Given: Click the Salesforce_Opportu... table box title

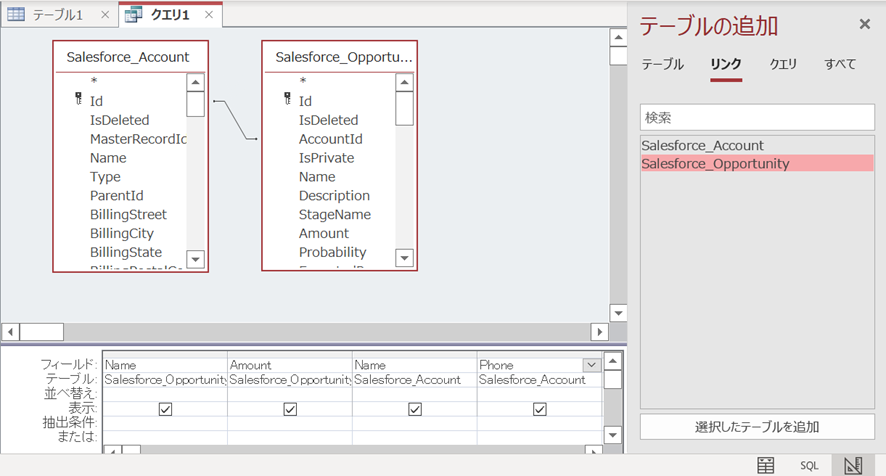Looking at the screenshot, I should 343,57.
